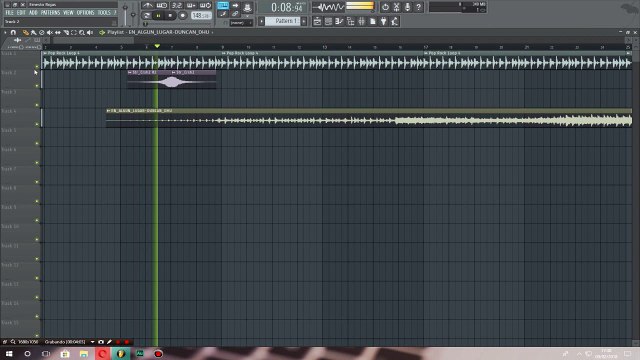Click the help question mark icon
Screen dimensions: 640x360
click(418, 7)
